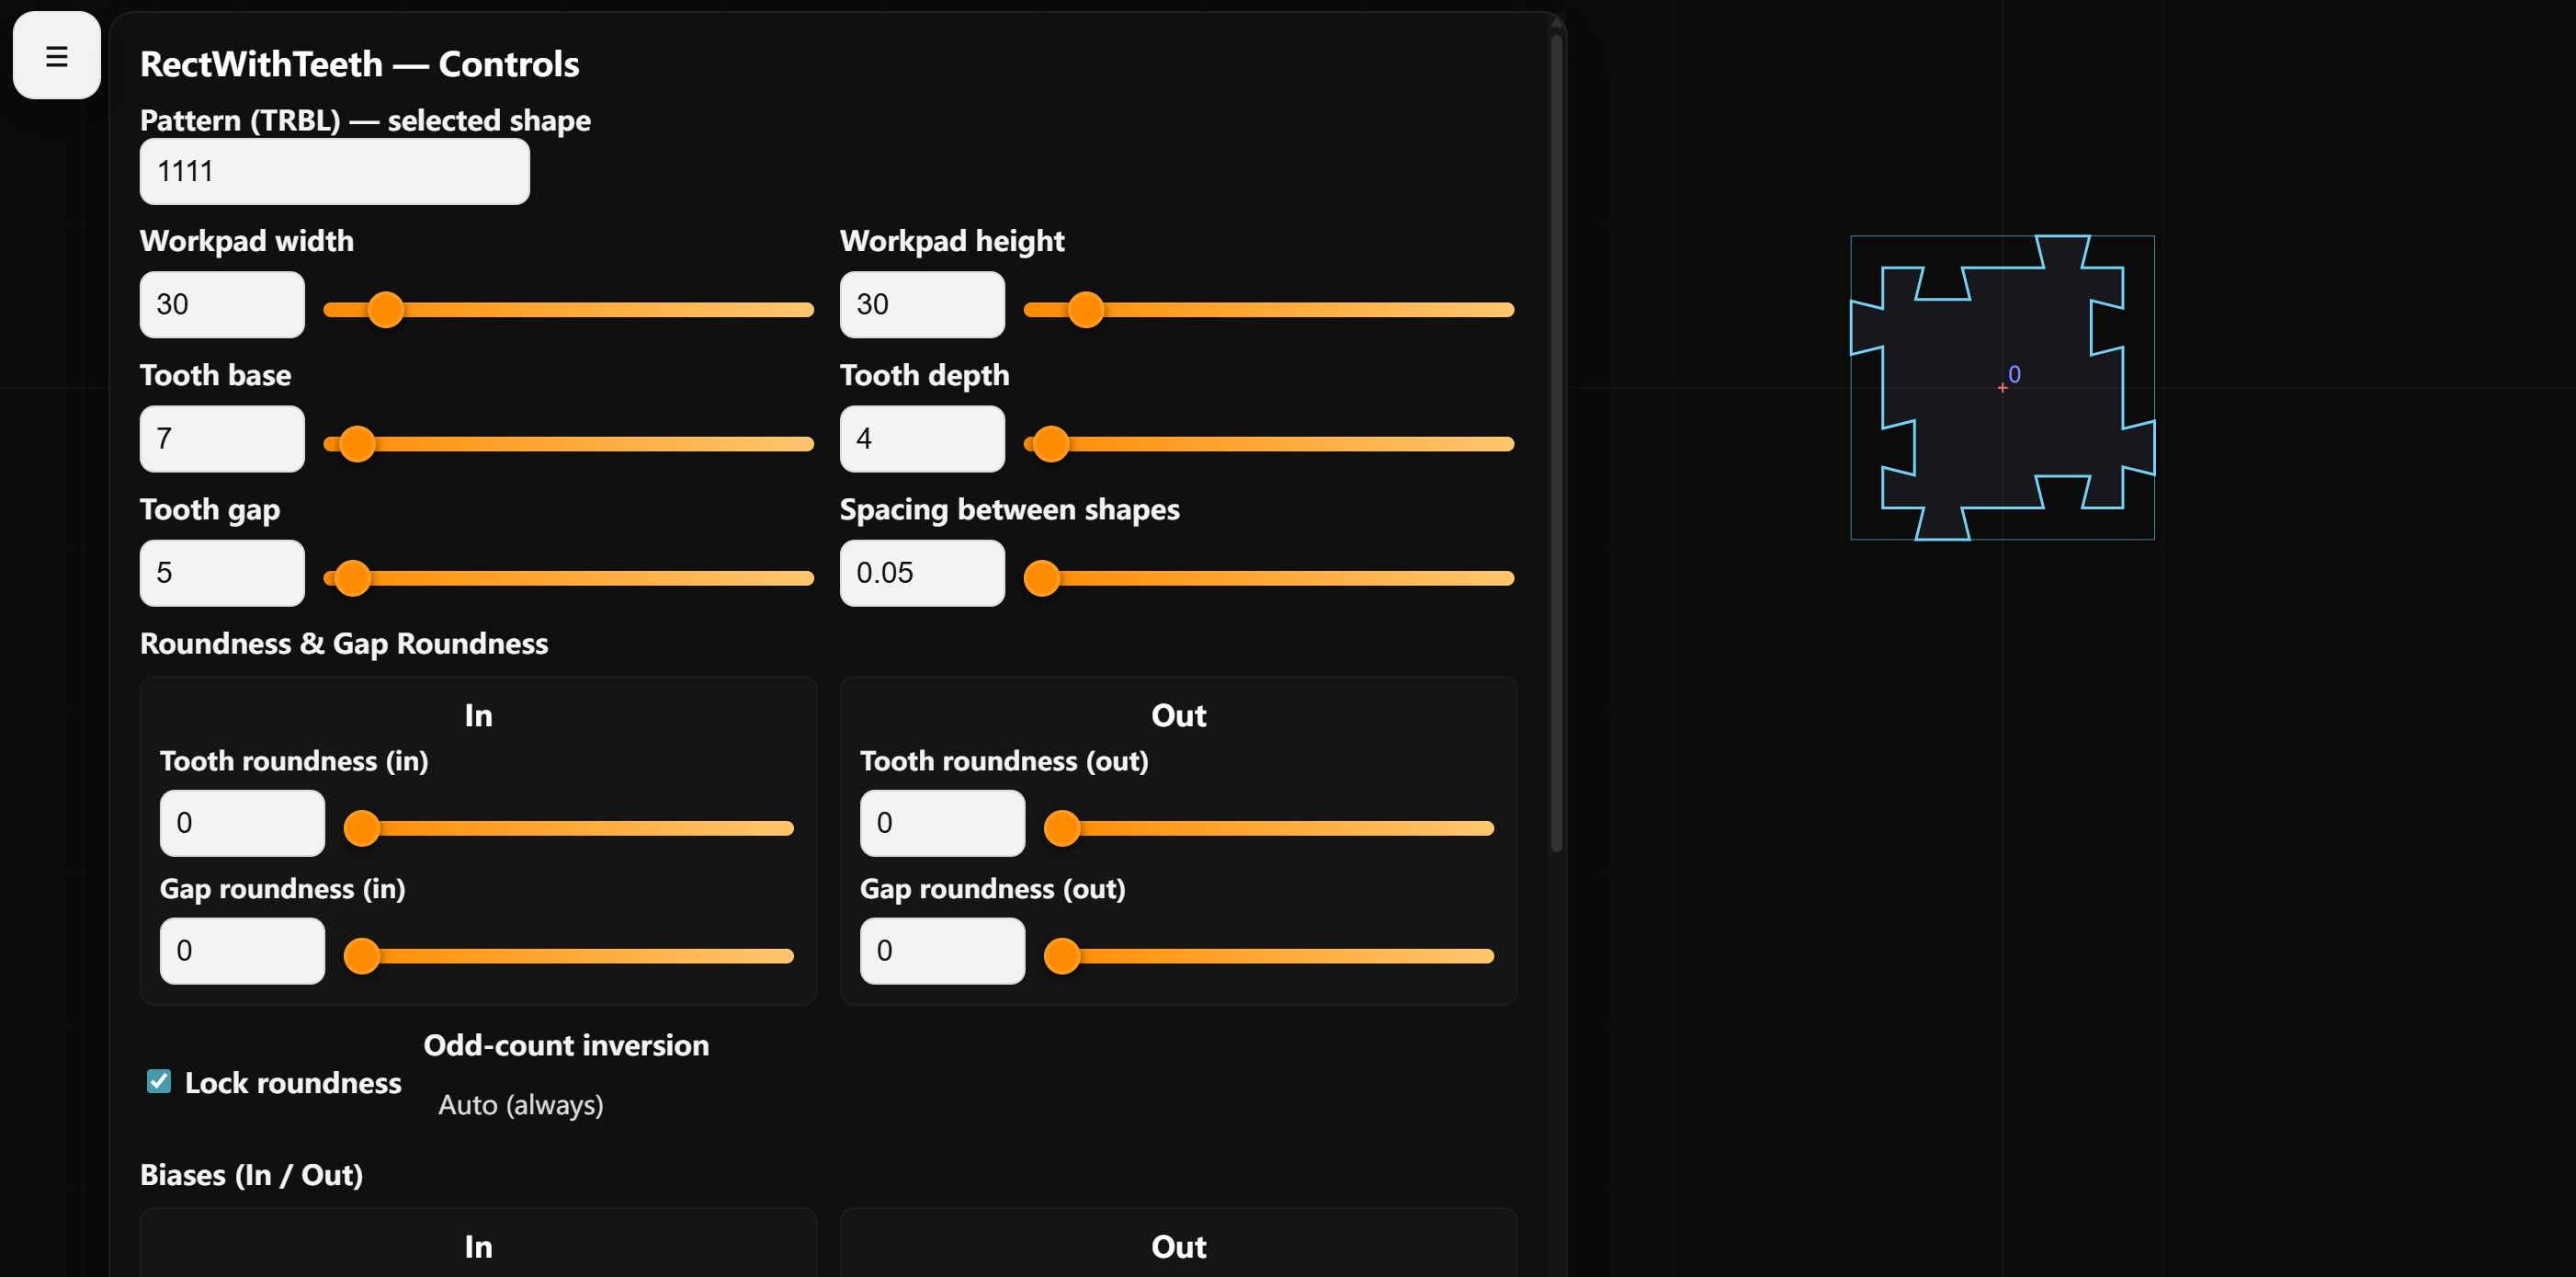Screen dimensions: 2576x1277
Task: Click the Pattern (TRBL) input field
Action: [334, 171]
